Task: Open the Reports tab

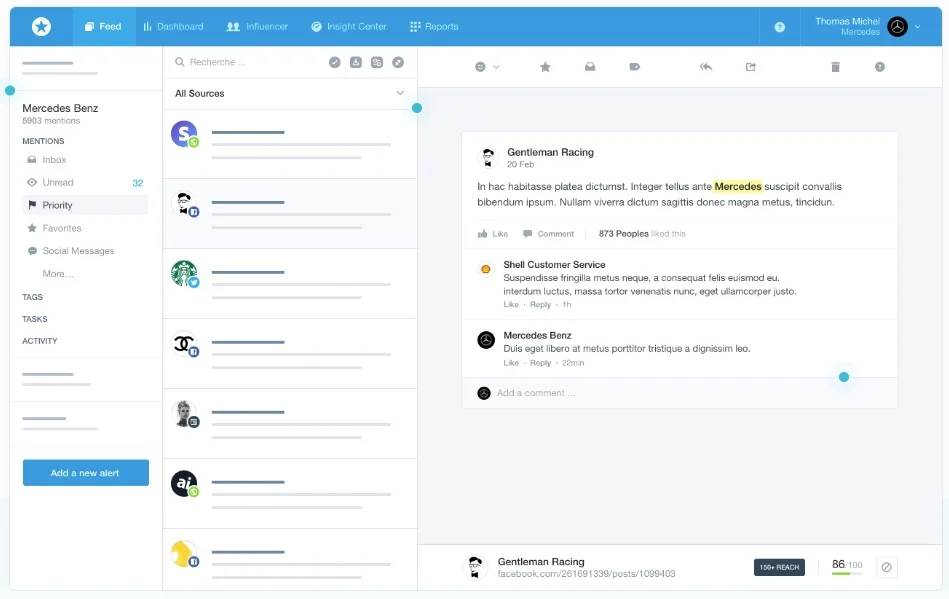Action: (x=434, y=27)
